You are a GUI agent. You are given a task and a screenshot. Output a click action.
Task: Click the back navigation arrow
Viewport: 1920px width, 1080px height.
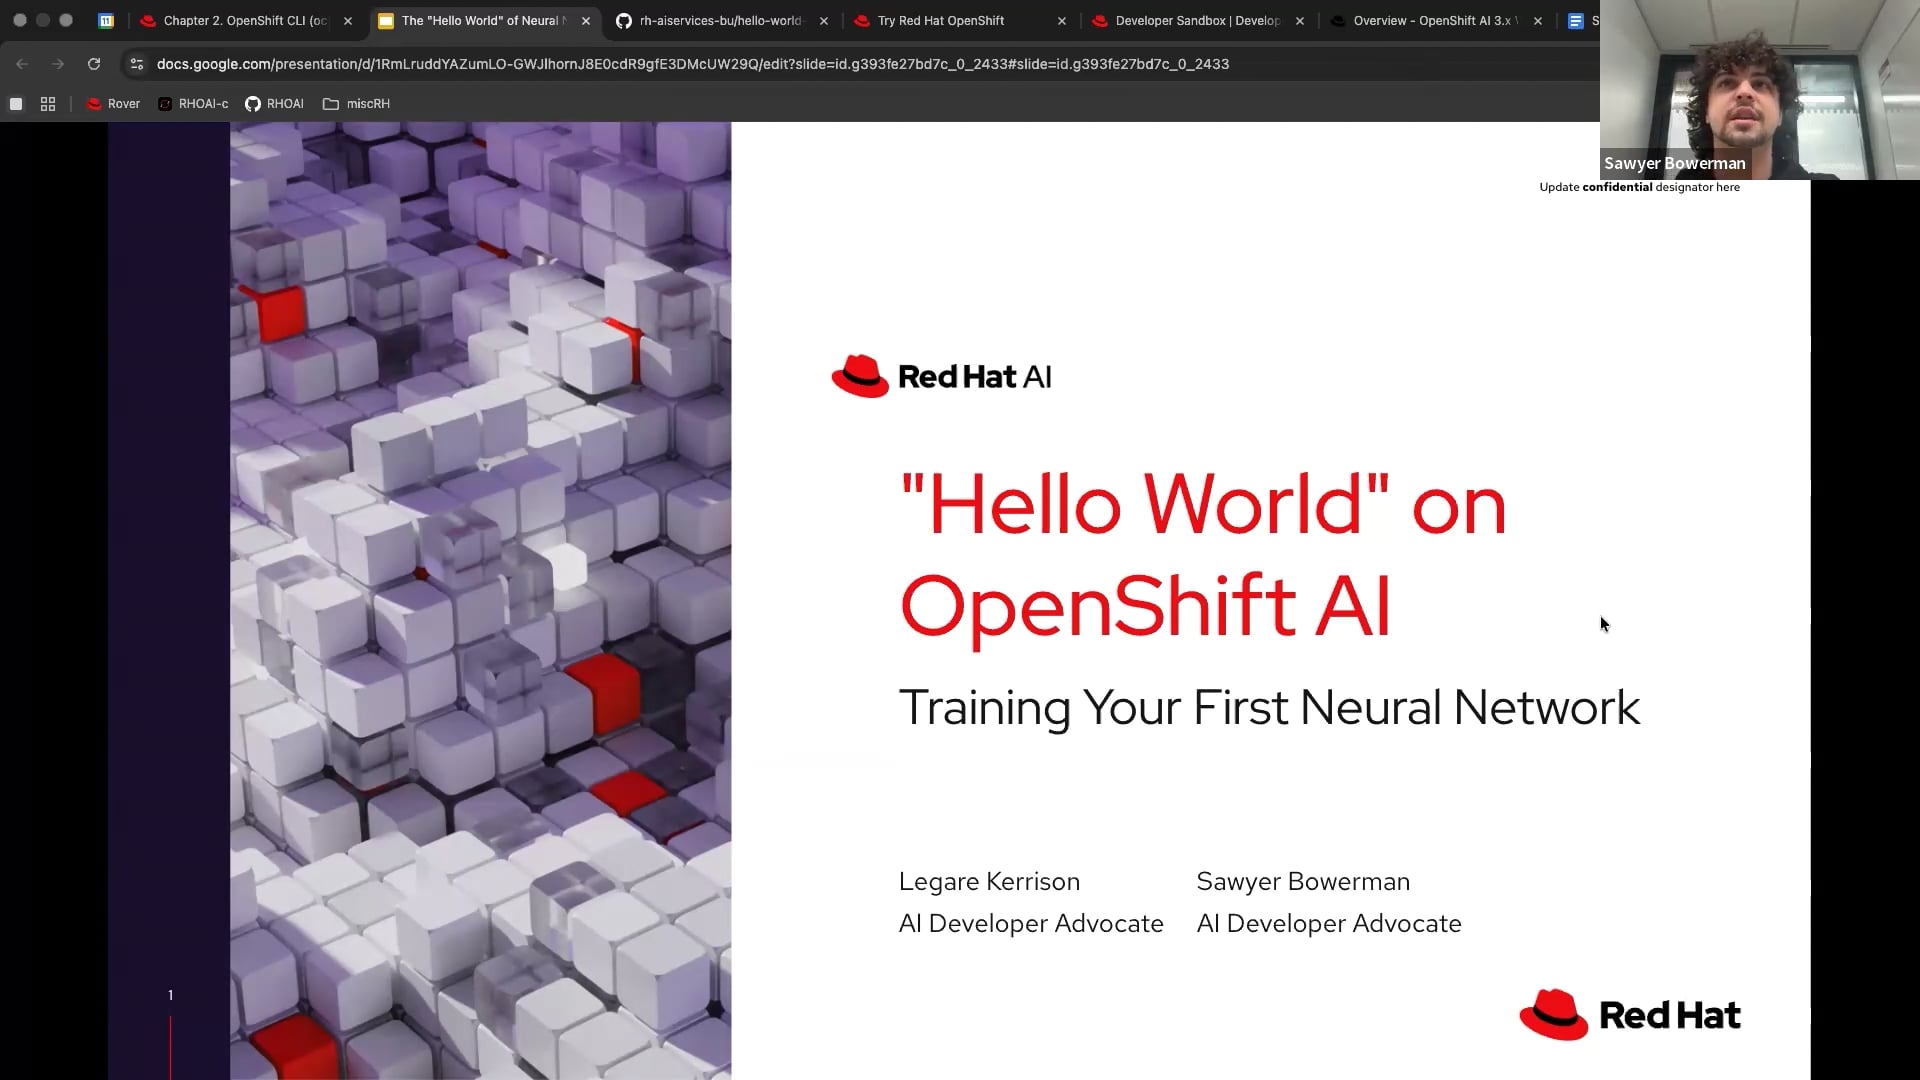(x=22, y=64)
